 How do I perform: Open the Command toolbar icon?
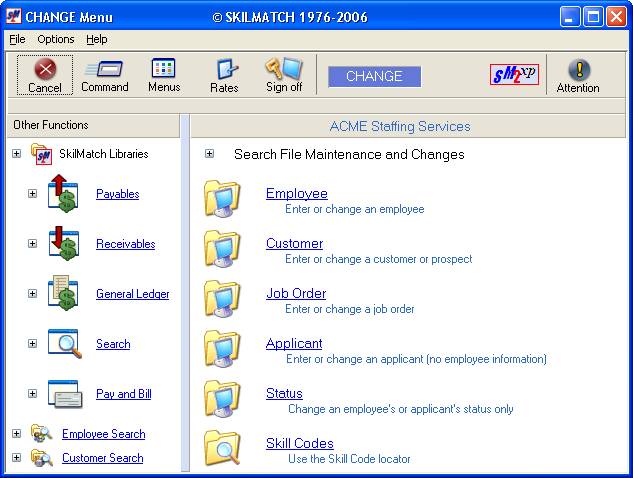(104, 69)
